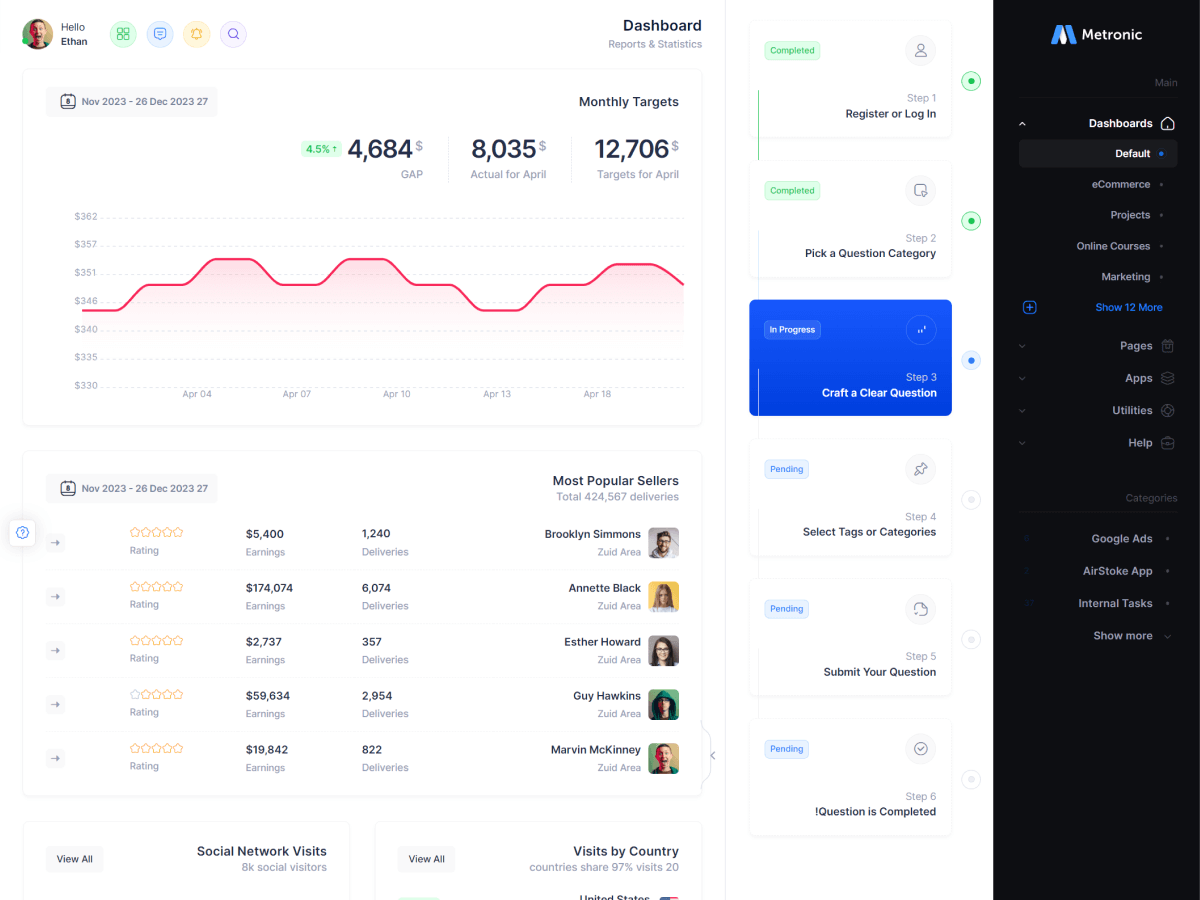Click Brooklyn Simmons row arrow icon
The image size is (1200, 900).
[x=56, y=542]
